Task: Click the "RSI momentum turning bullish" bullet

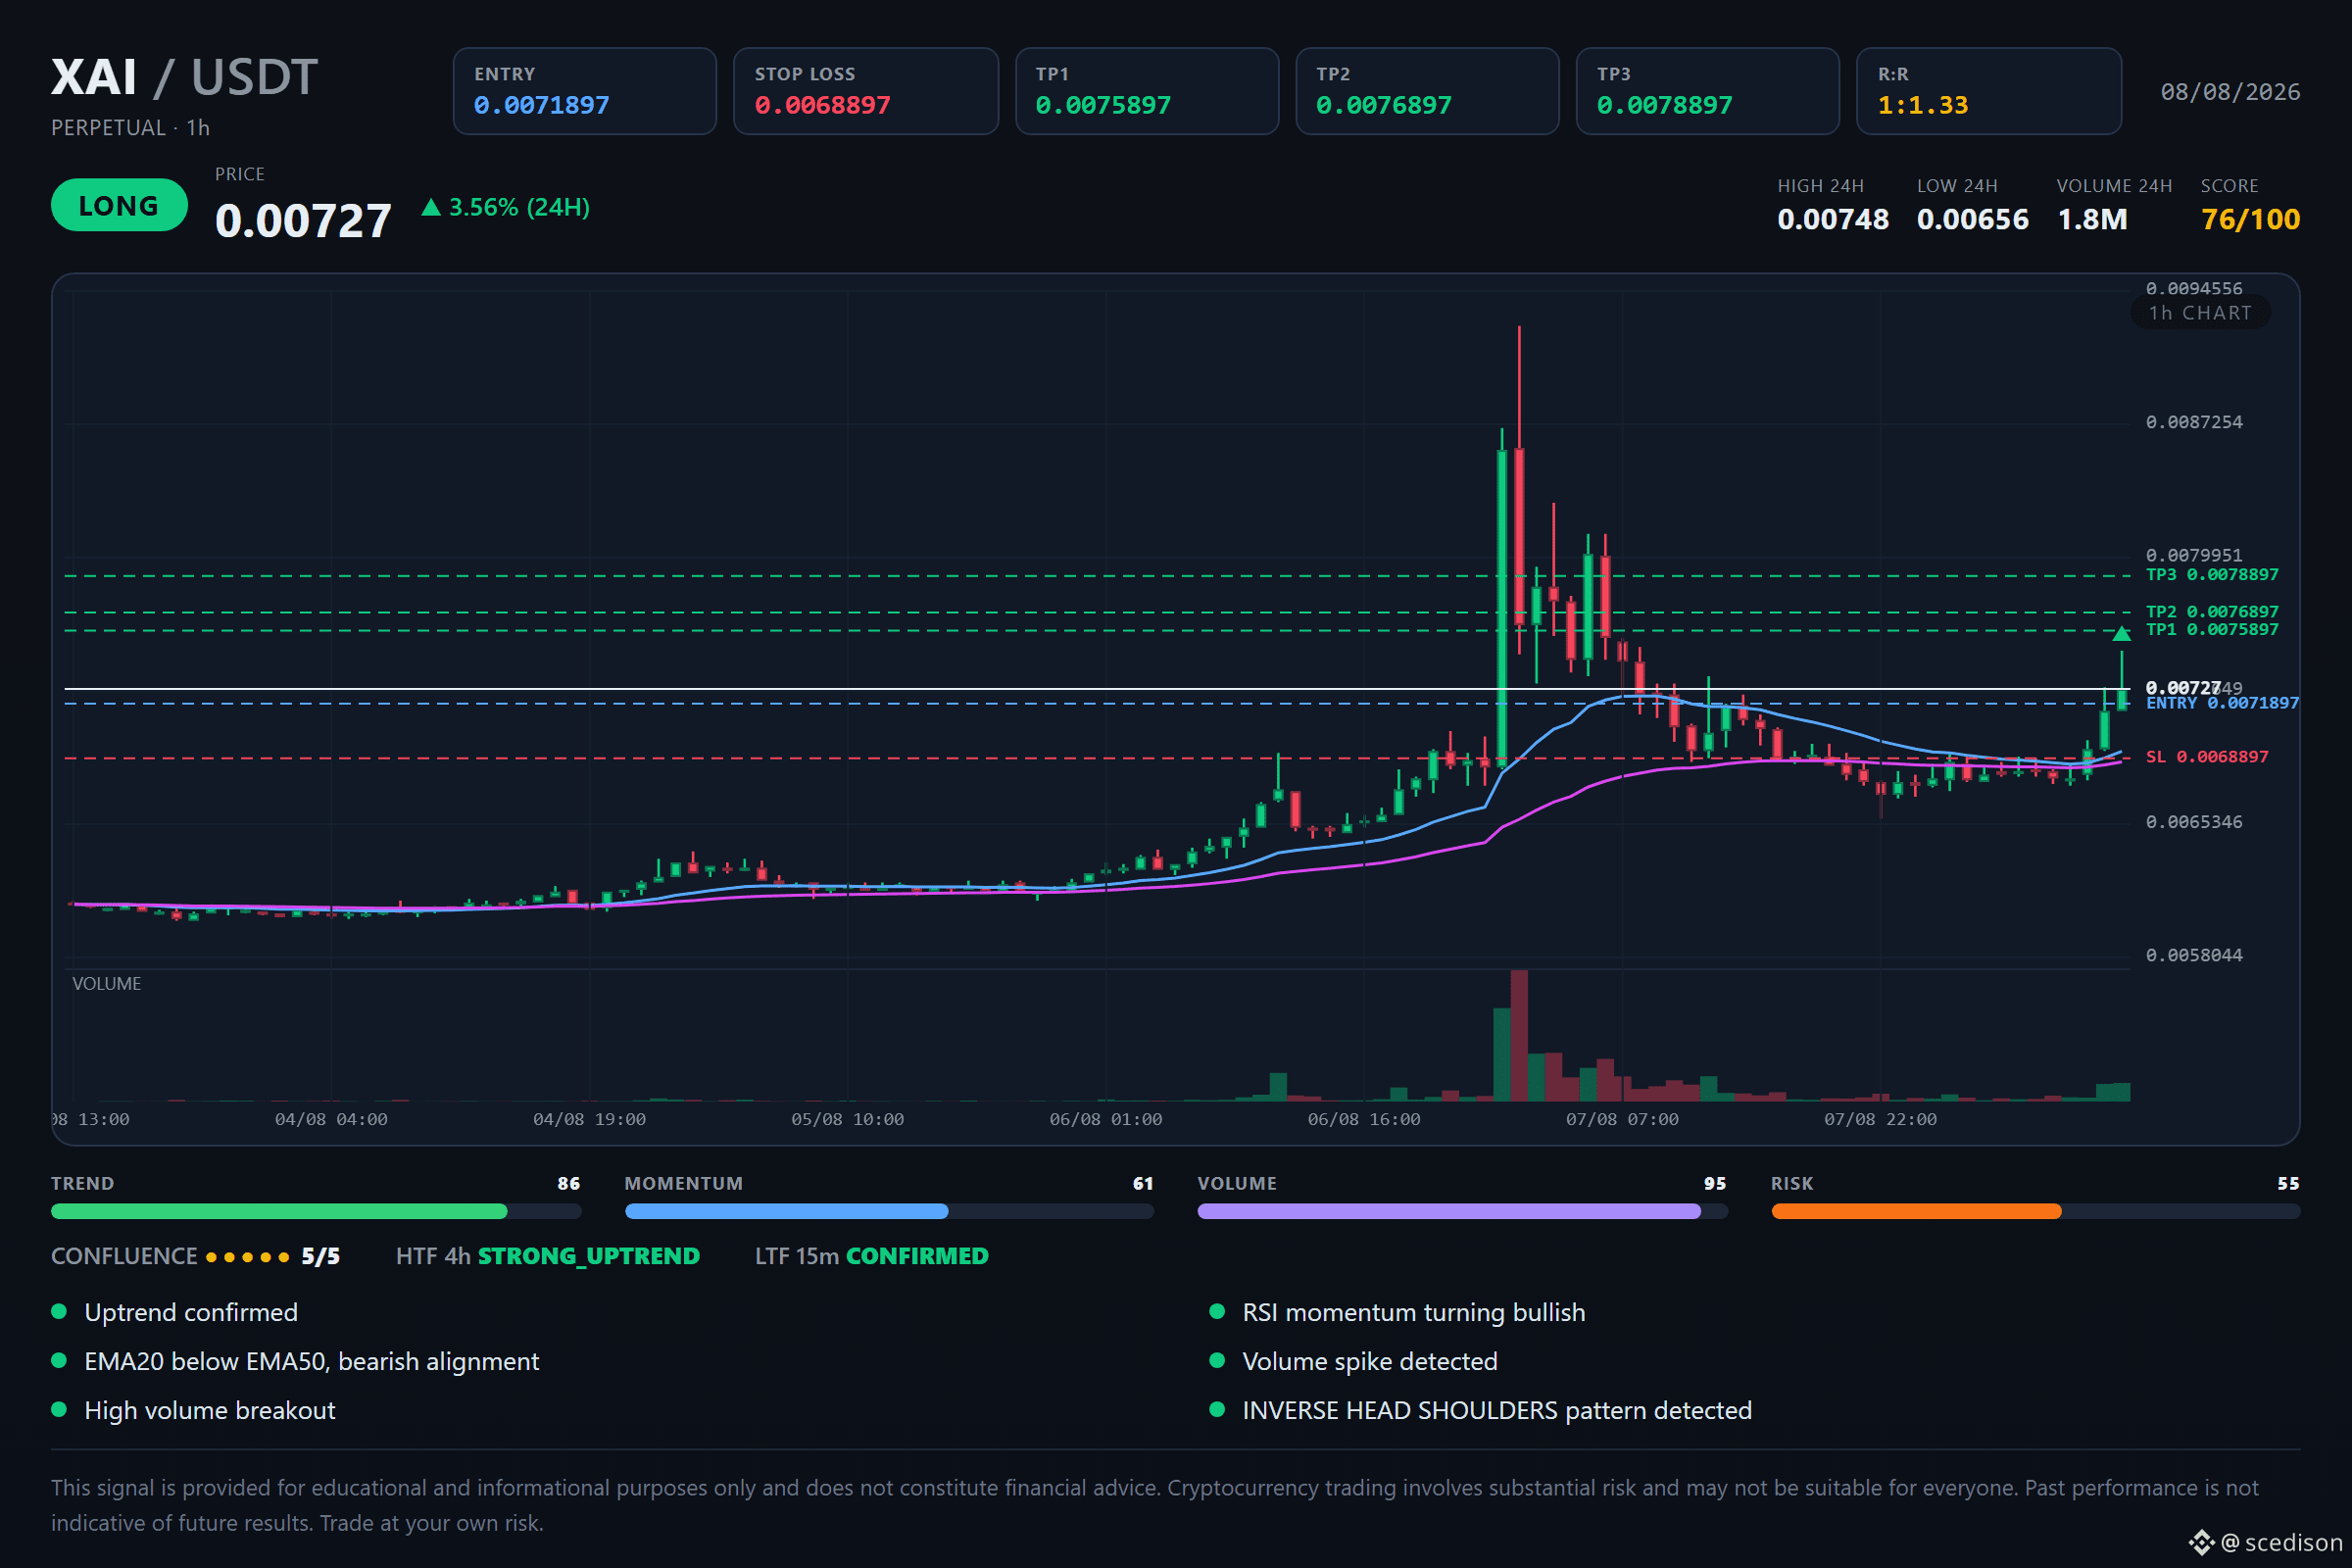Action: click(1398, 1312)
